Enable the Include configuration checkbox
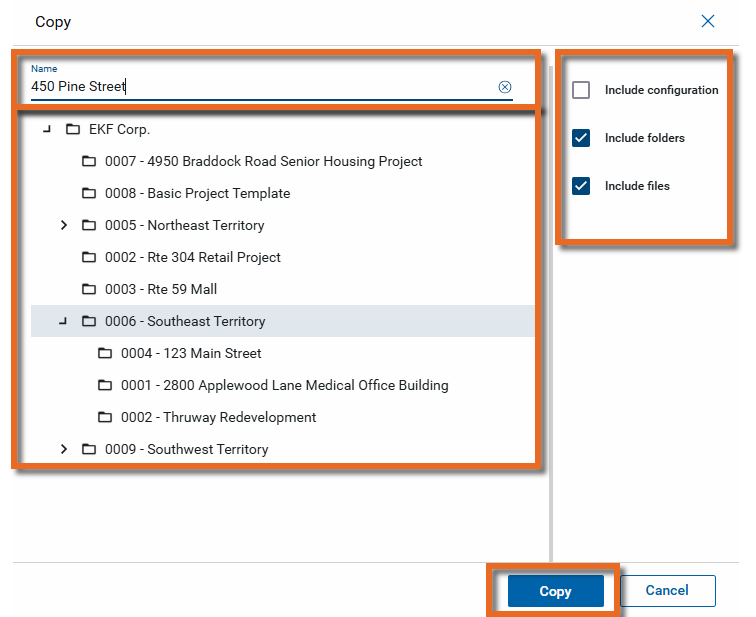Viewport: 756px width, 617px height. [x=581, y=90]
